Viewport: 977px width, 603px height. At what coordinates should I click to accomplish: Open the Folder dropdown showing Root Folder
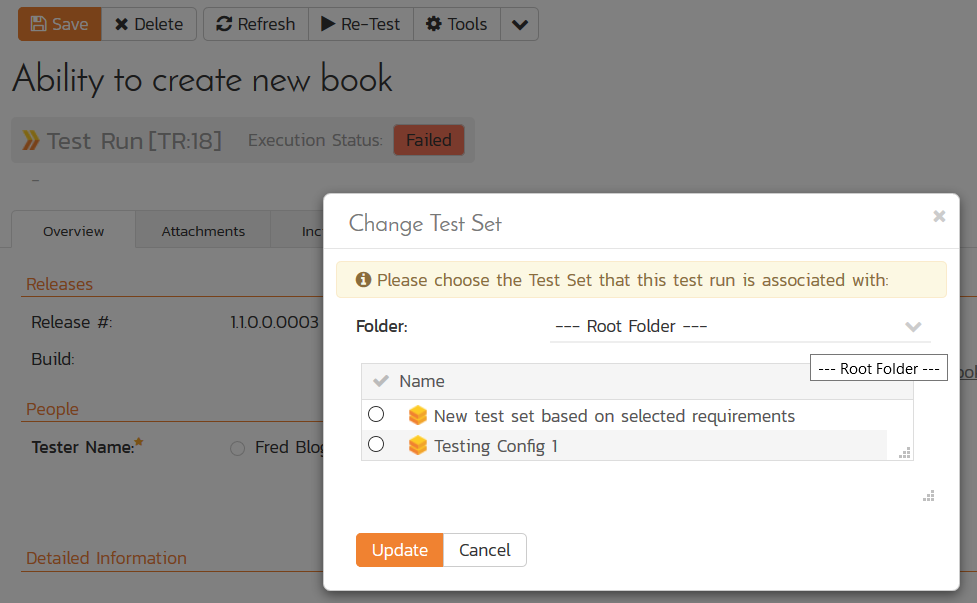pyautogui.click(x=739, y=327)
